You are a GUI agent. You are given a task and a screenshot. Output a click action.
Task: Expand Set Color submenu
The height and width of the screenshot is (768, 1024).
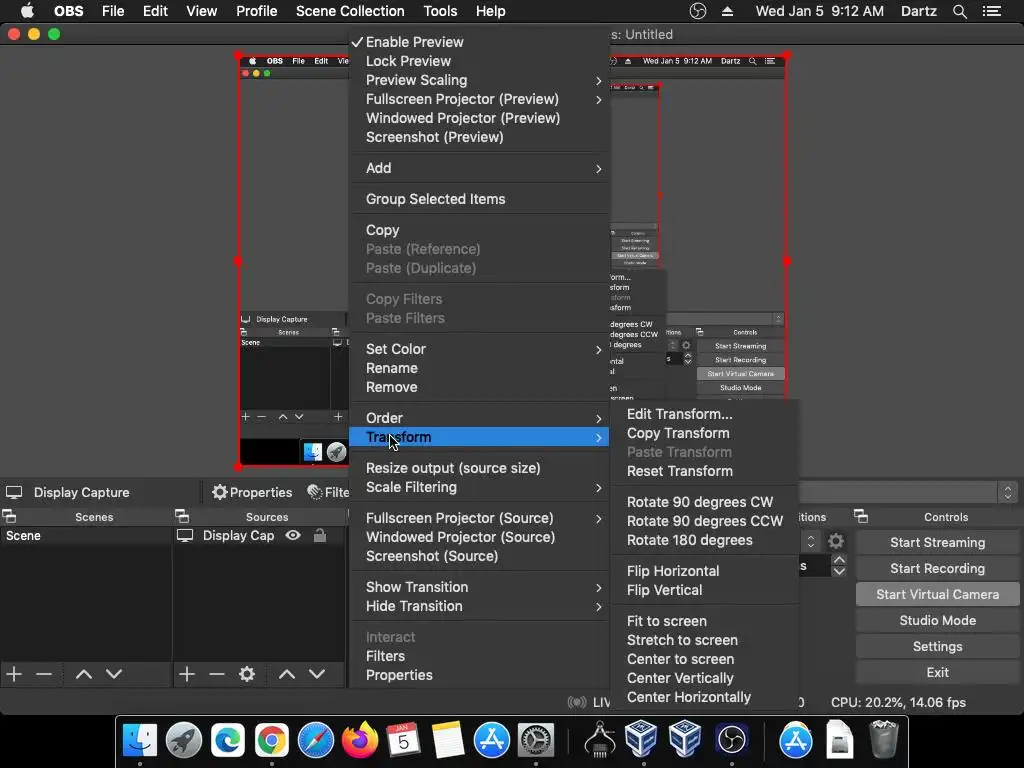coord(479,349)
